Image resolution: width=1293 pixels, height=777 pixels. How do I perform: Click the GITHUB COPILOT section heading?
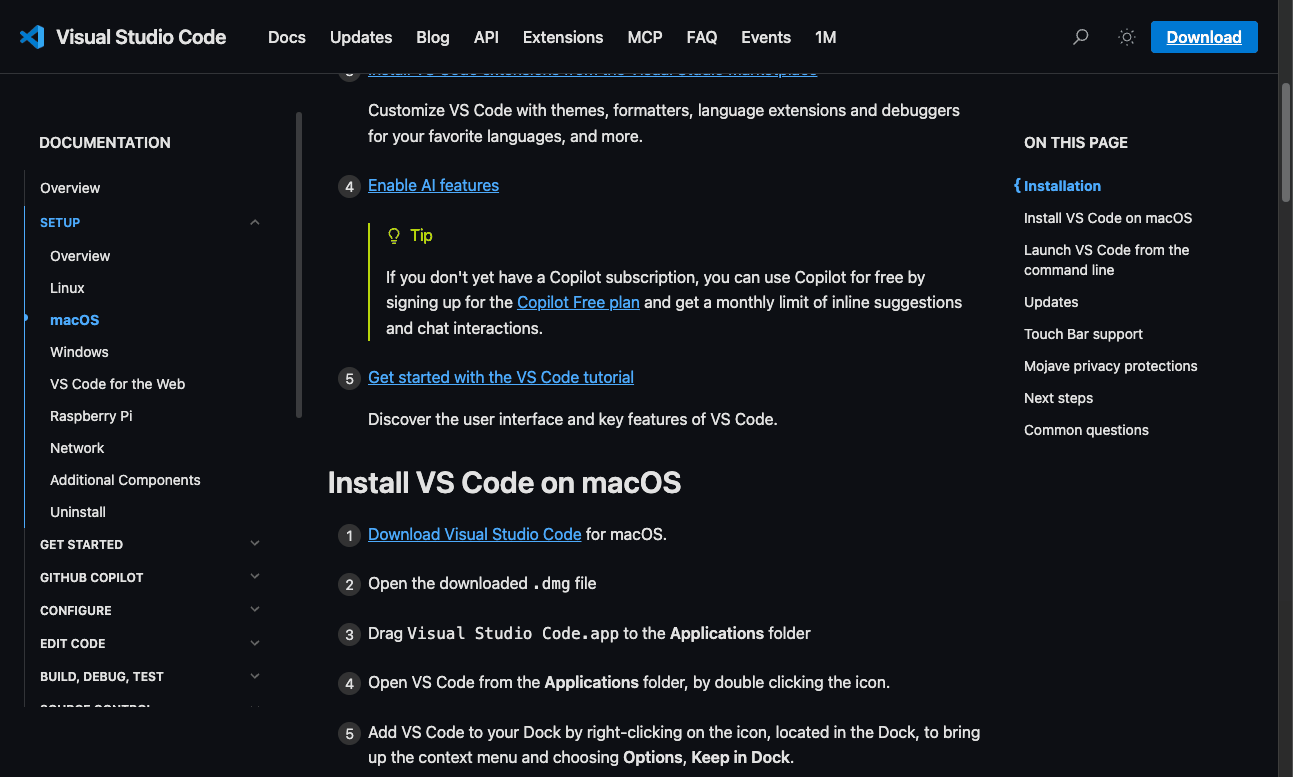92,577
